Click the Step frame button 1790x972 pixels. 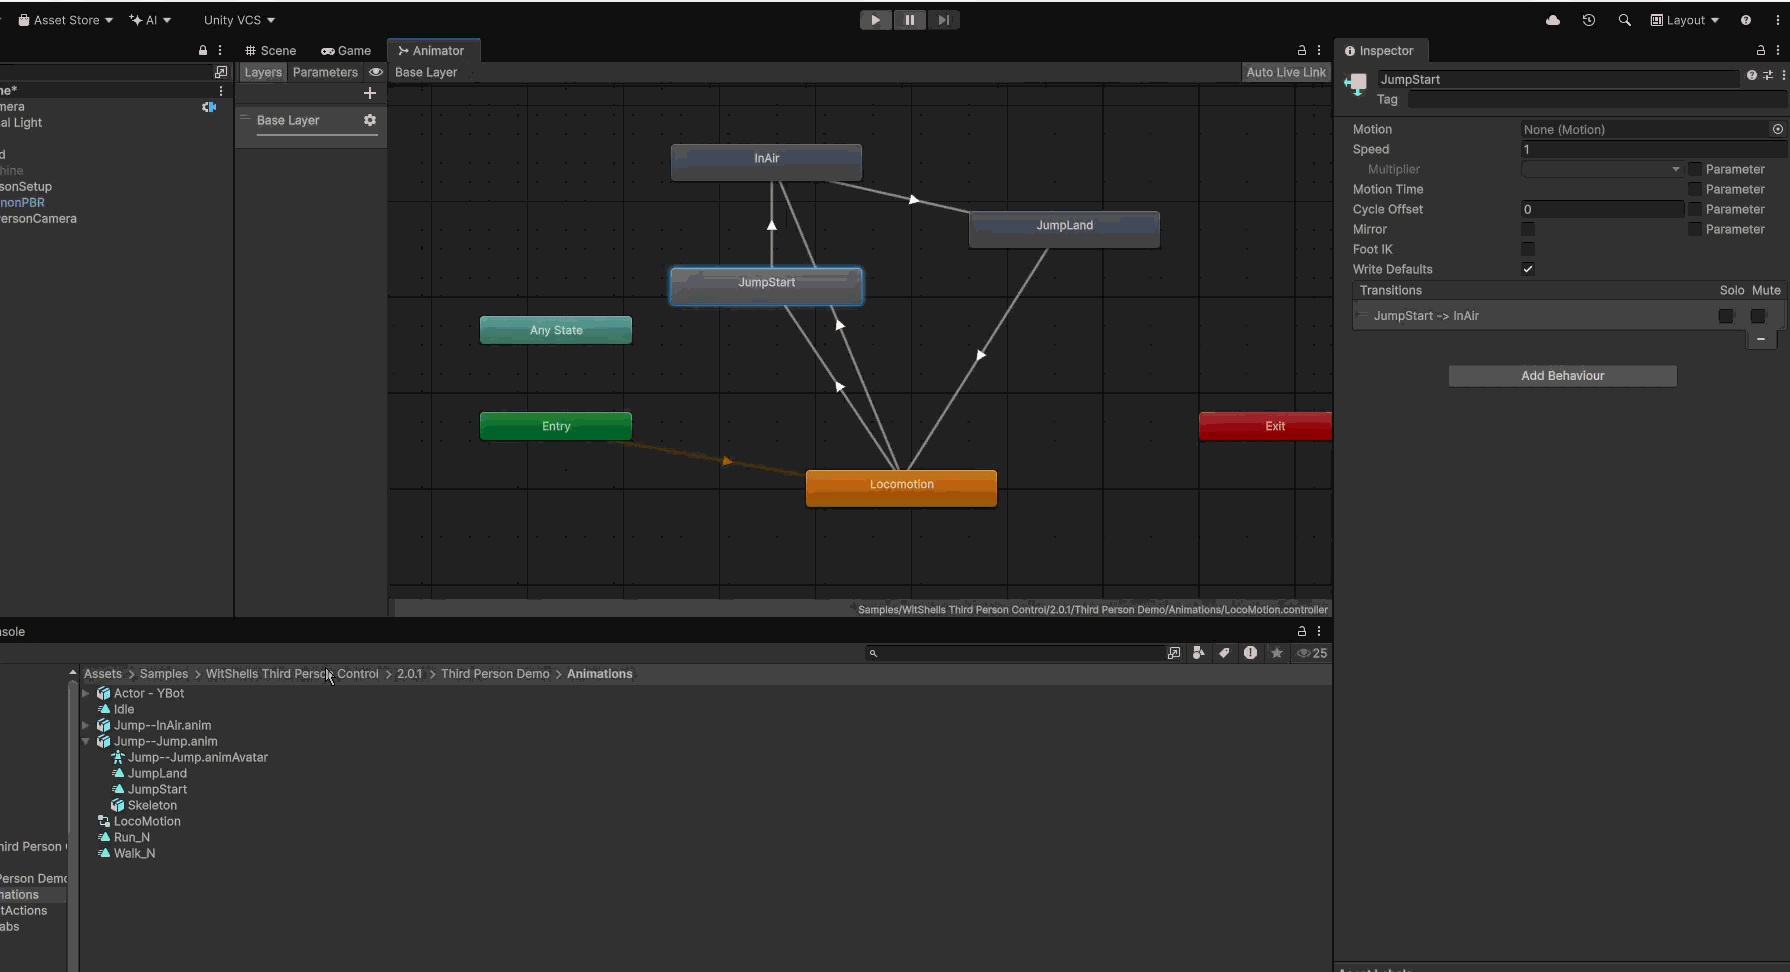[943, 20]
